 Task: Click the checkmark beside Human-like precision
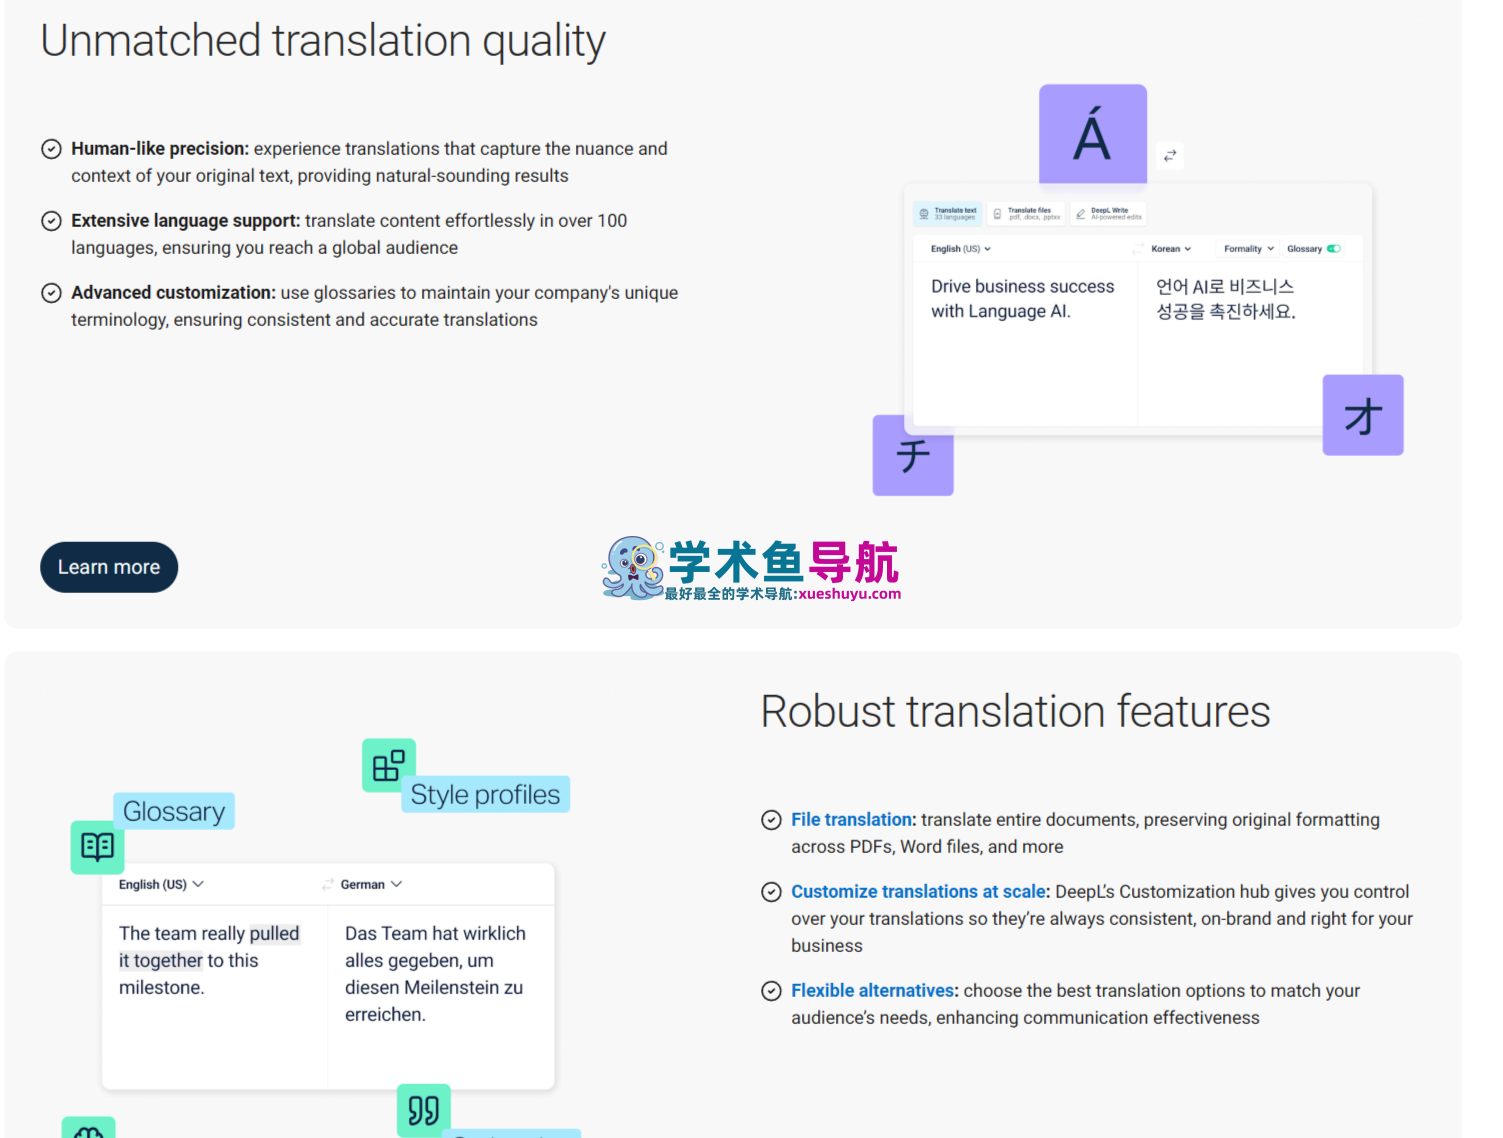pyautogui.click(x=51, y=149)
